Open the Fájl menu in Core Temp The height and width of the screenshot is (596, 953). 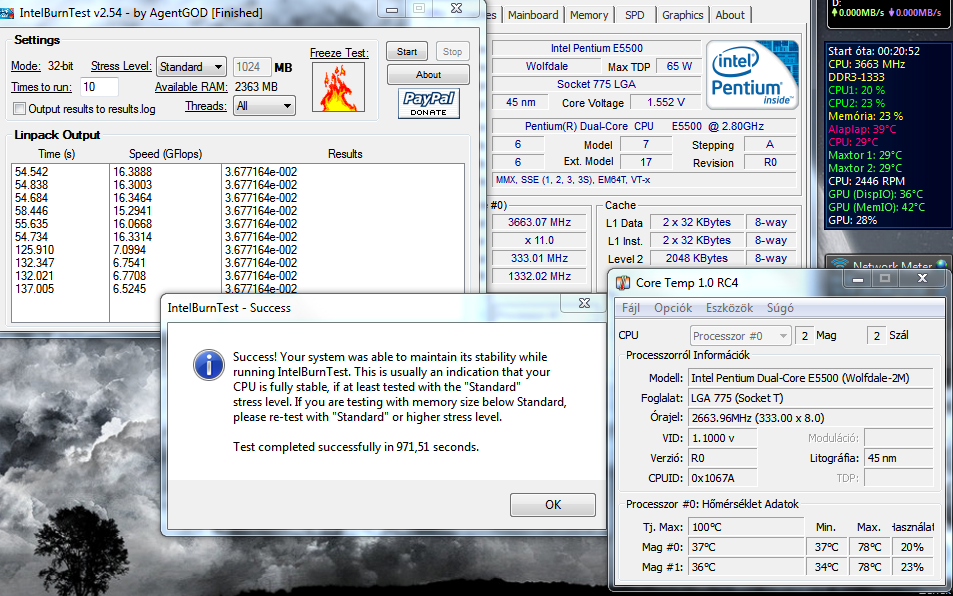click(x=630, y=308)
